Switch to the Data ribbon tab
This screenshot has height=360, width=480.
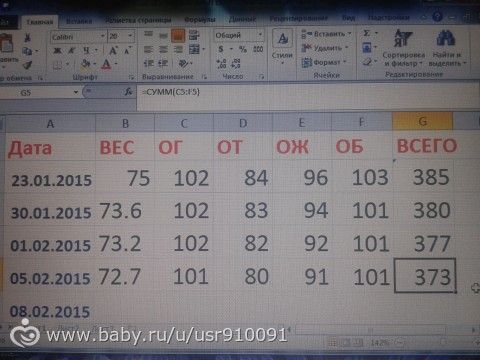[242, 19]
